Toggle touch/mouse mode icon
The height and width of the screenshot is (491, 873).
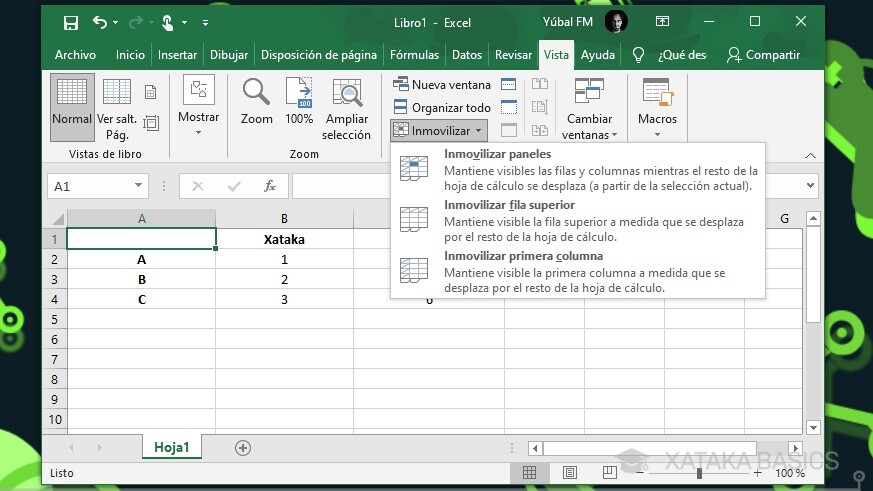click(167, 23)
